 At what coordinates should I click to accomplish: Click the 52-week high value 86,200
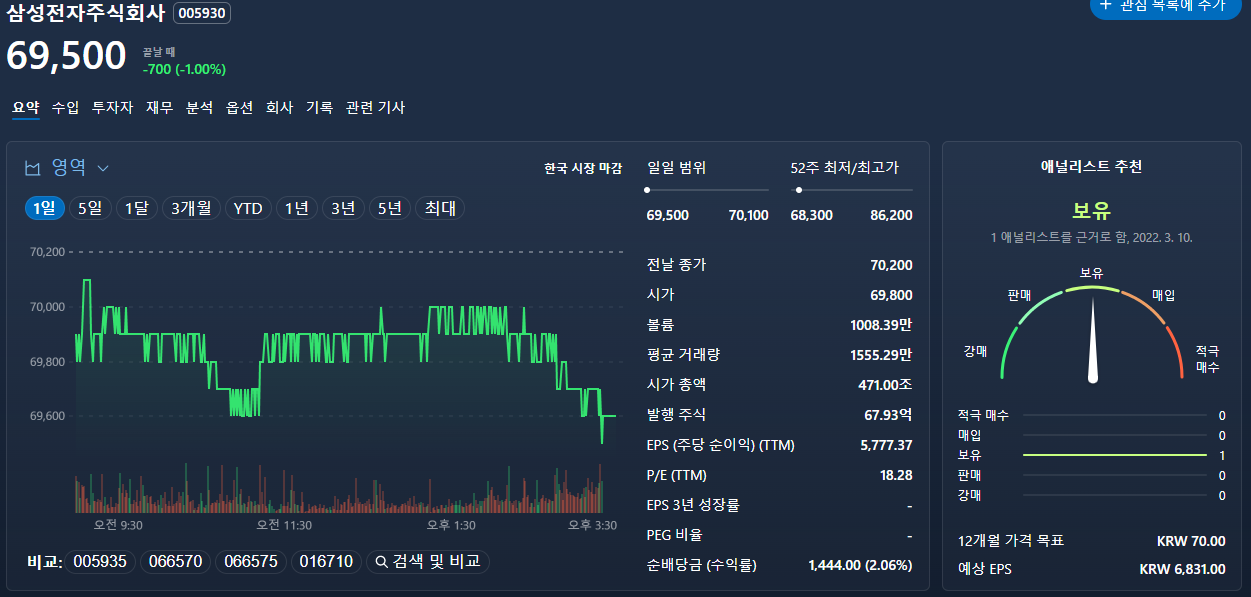892,215
